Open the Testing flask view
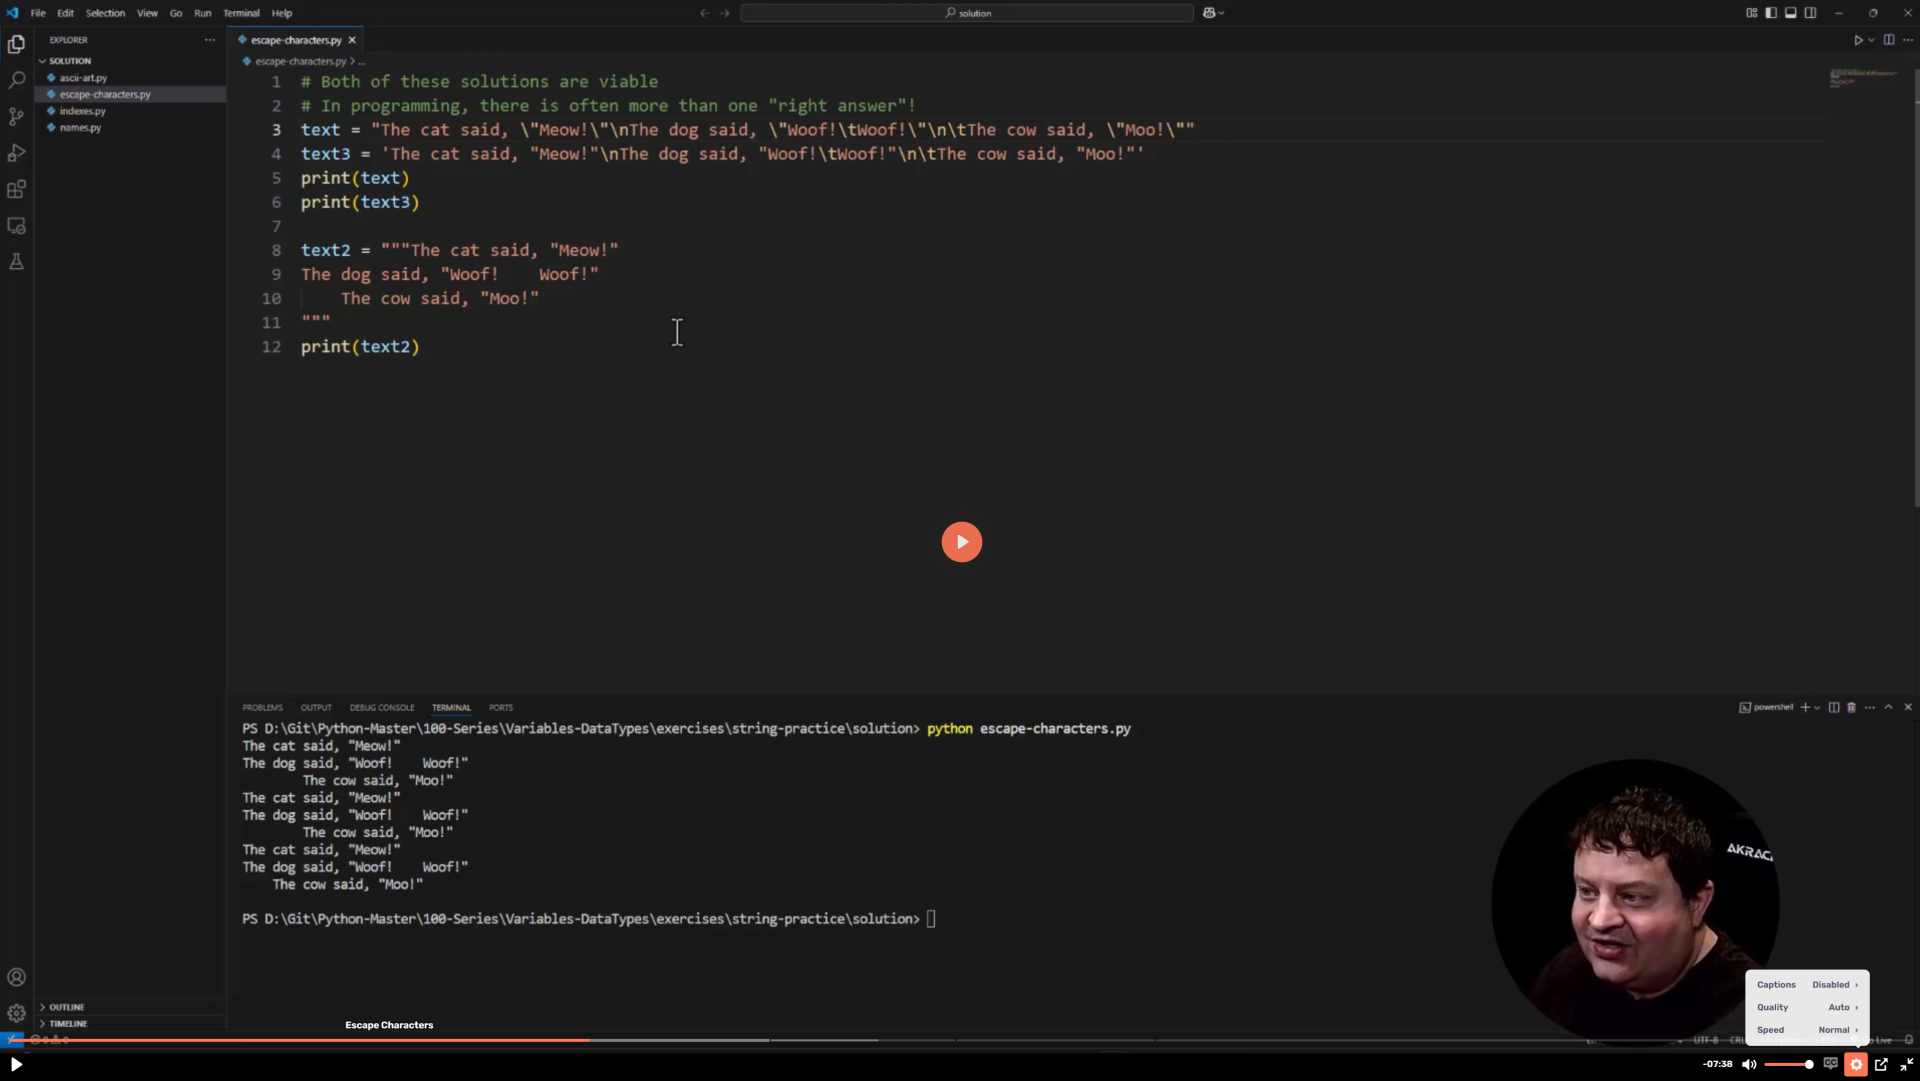 [x=16, y=262]
